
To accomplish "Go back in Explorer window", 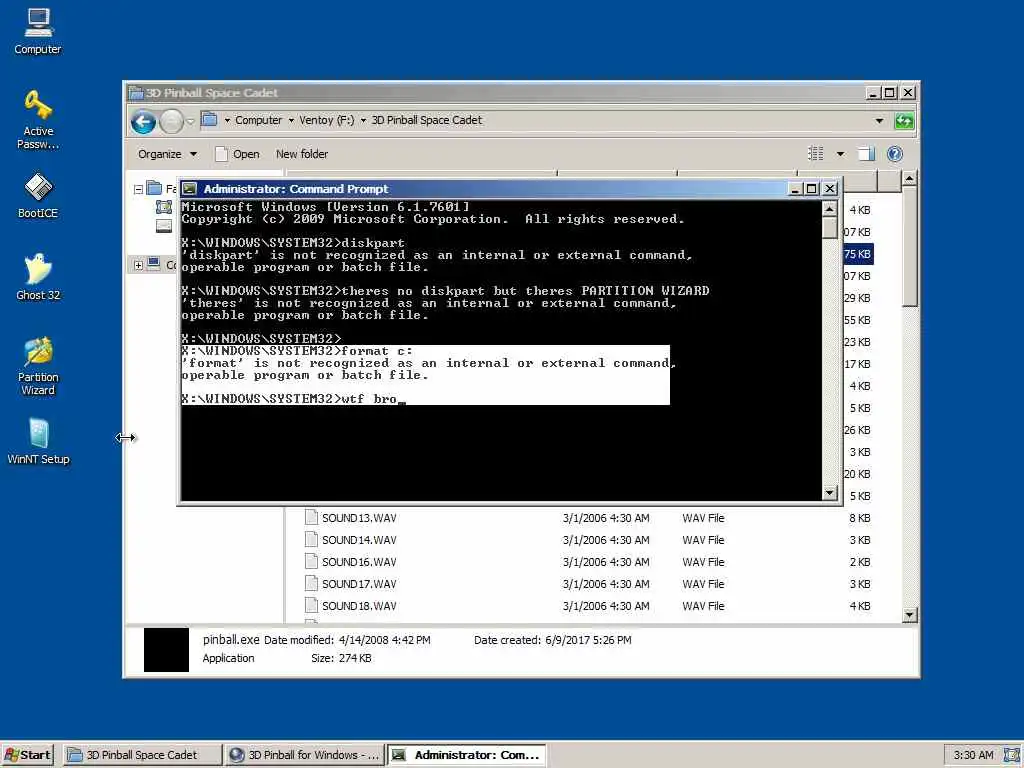I will [144, 121].
